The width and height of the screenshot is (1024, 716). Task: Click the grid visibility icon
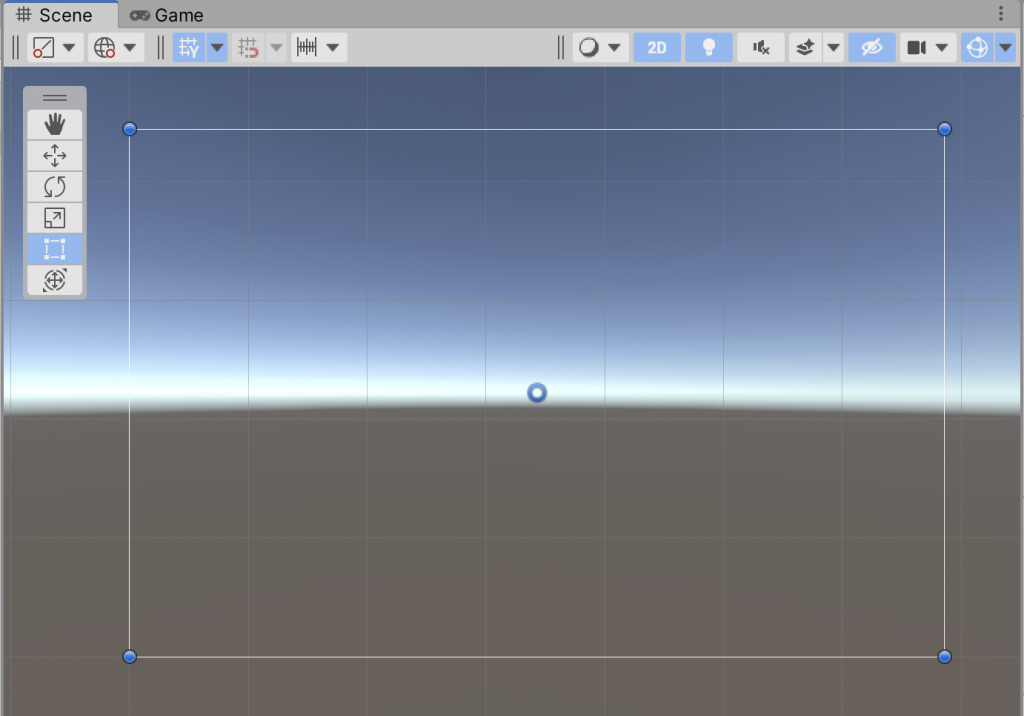coord(188,48)
